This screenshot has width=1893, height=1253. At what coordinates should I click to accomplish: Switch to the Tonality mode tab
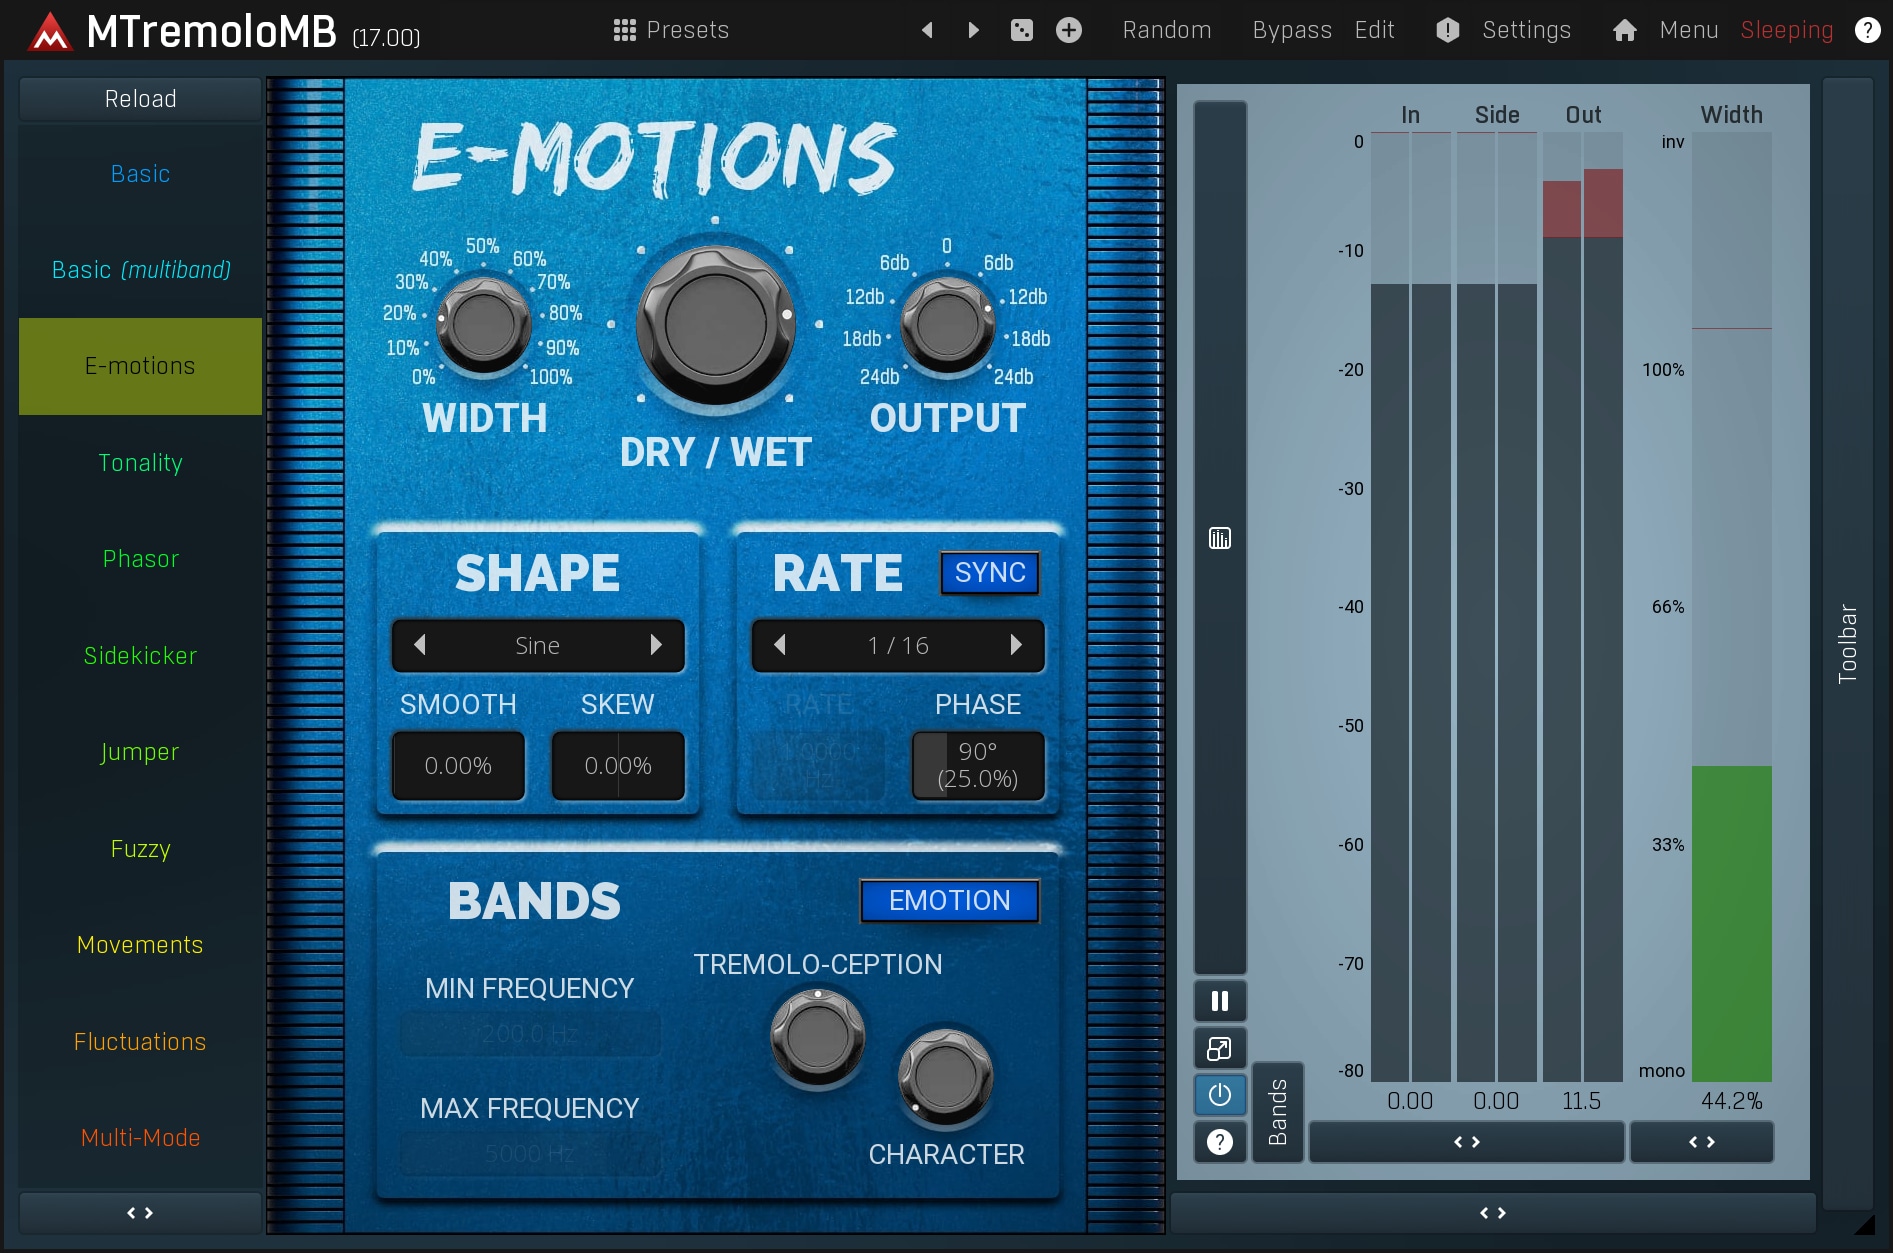tap(140, 463)
